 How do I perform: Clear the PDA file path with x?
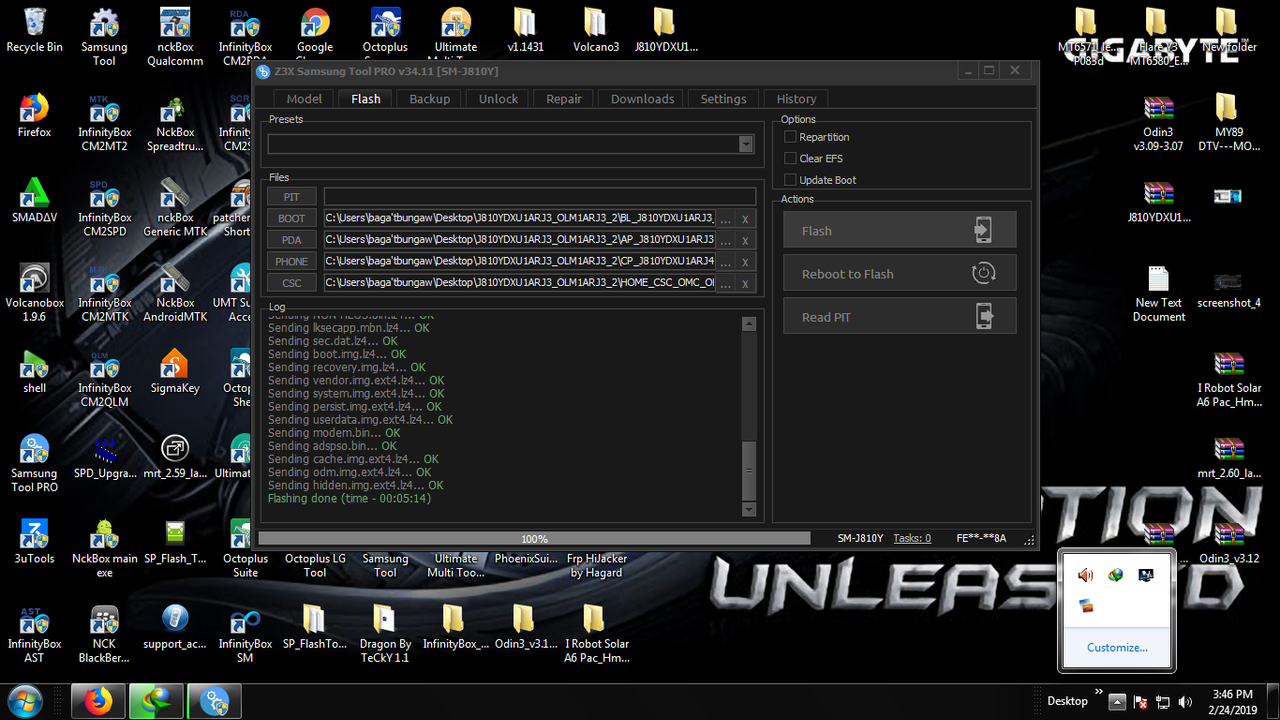(745, 240)
